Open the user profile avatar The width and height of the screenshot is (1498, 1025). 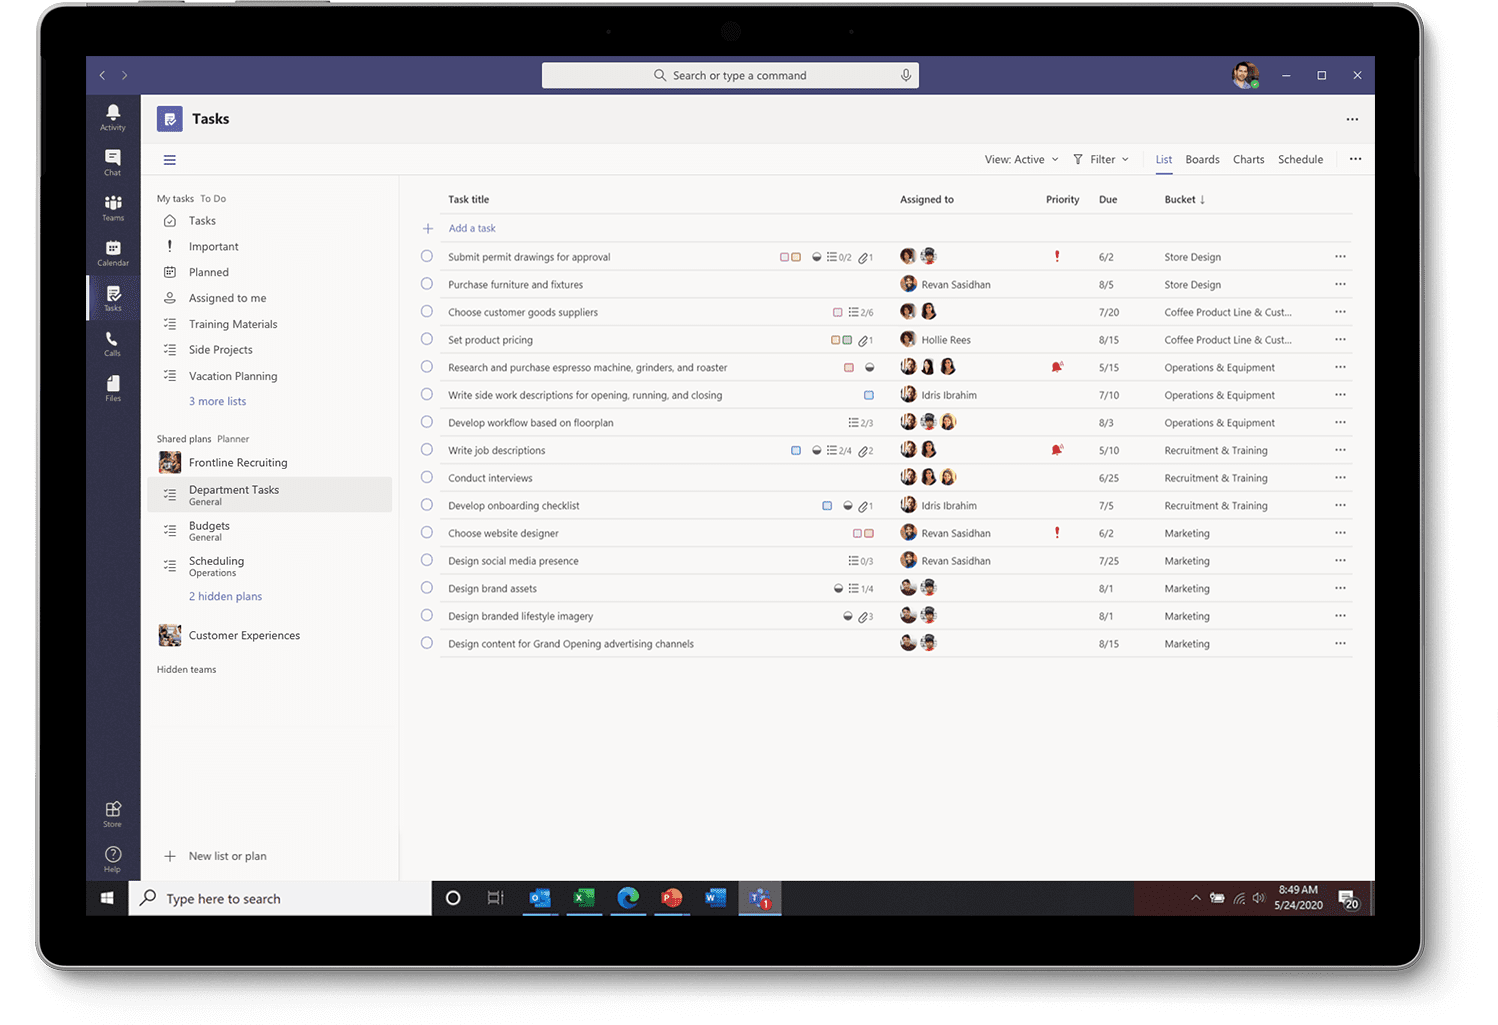tap(1245, 75)
